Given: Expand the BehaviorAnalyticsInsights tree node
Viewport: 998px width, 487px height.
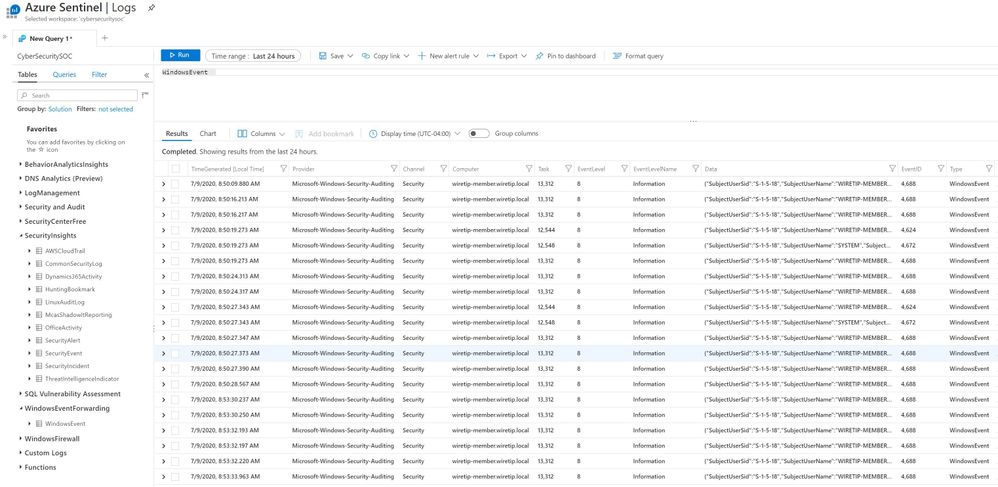Looking at the screenshot, I should [21, 163].
